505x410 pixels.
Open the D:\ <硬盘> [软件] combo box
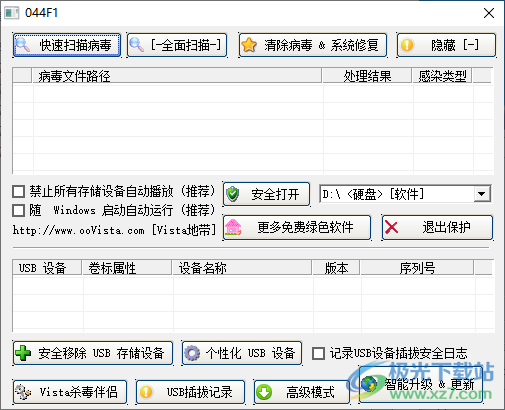click(x=405, y=194)
